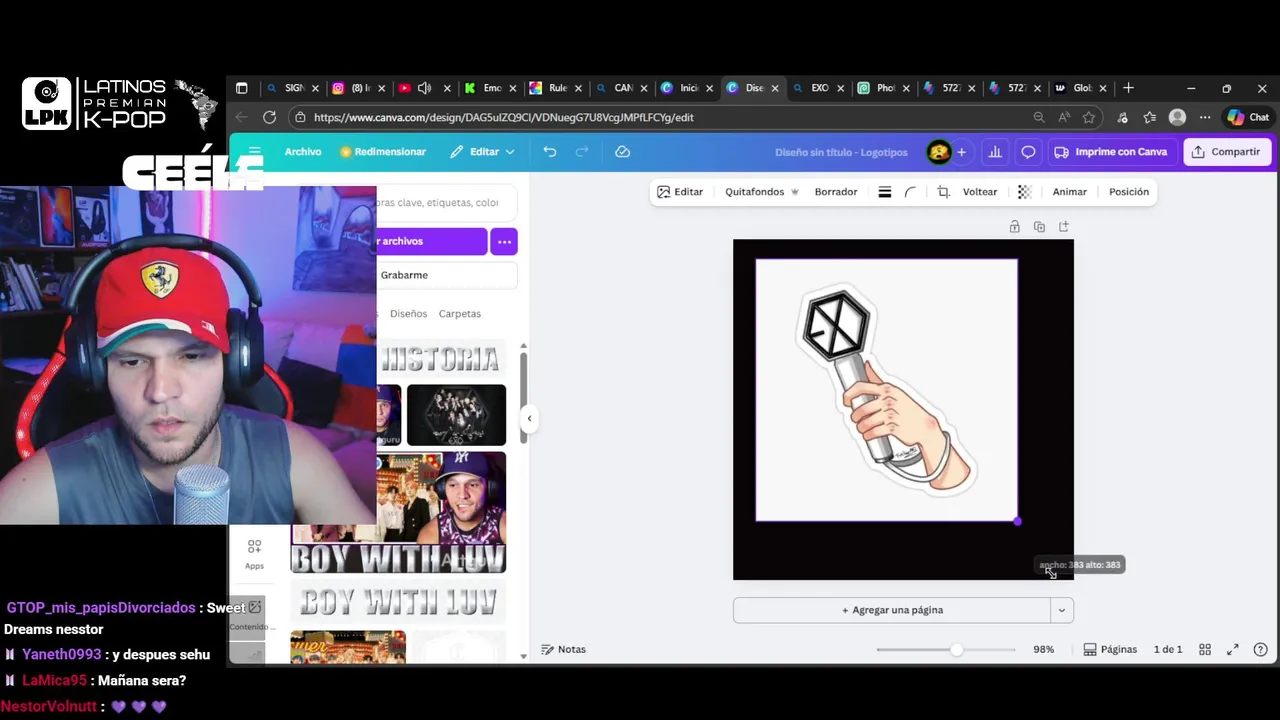Check the cloud save status icon
The width and height of the screenshot is (1280, 720).
point(622,152)
